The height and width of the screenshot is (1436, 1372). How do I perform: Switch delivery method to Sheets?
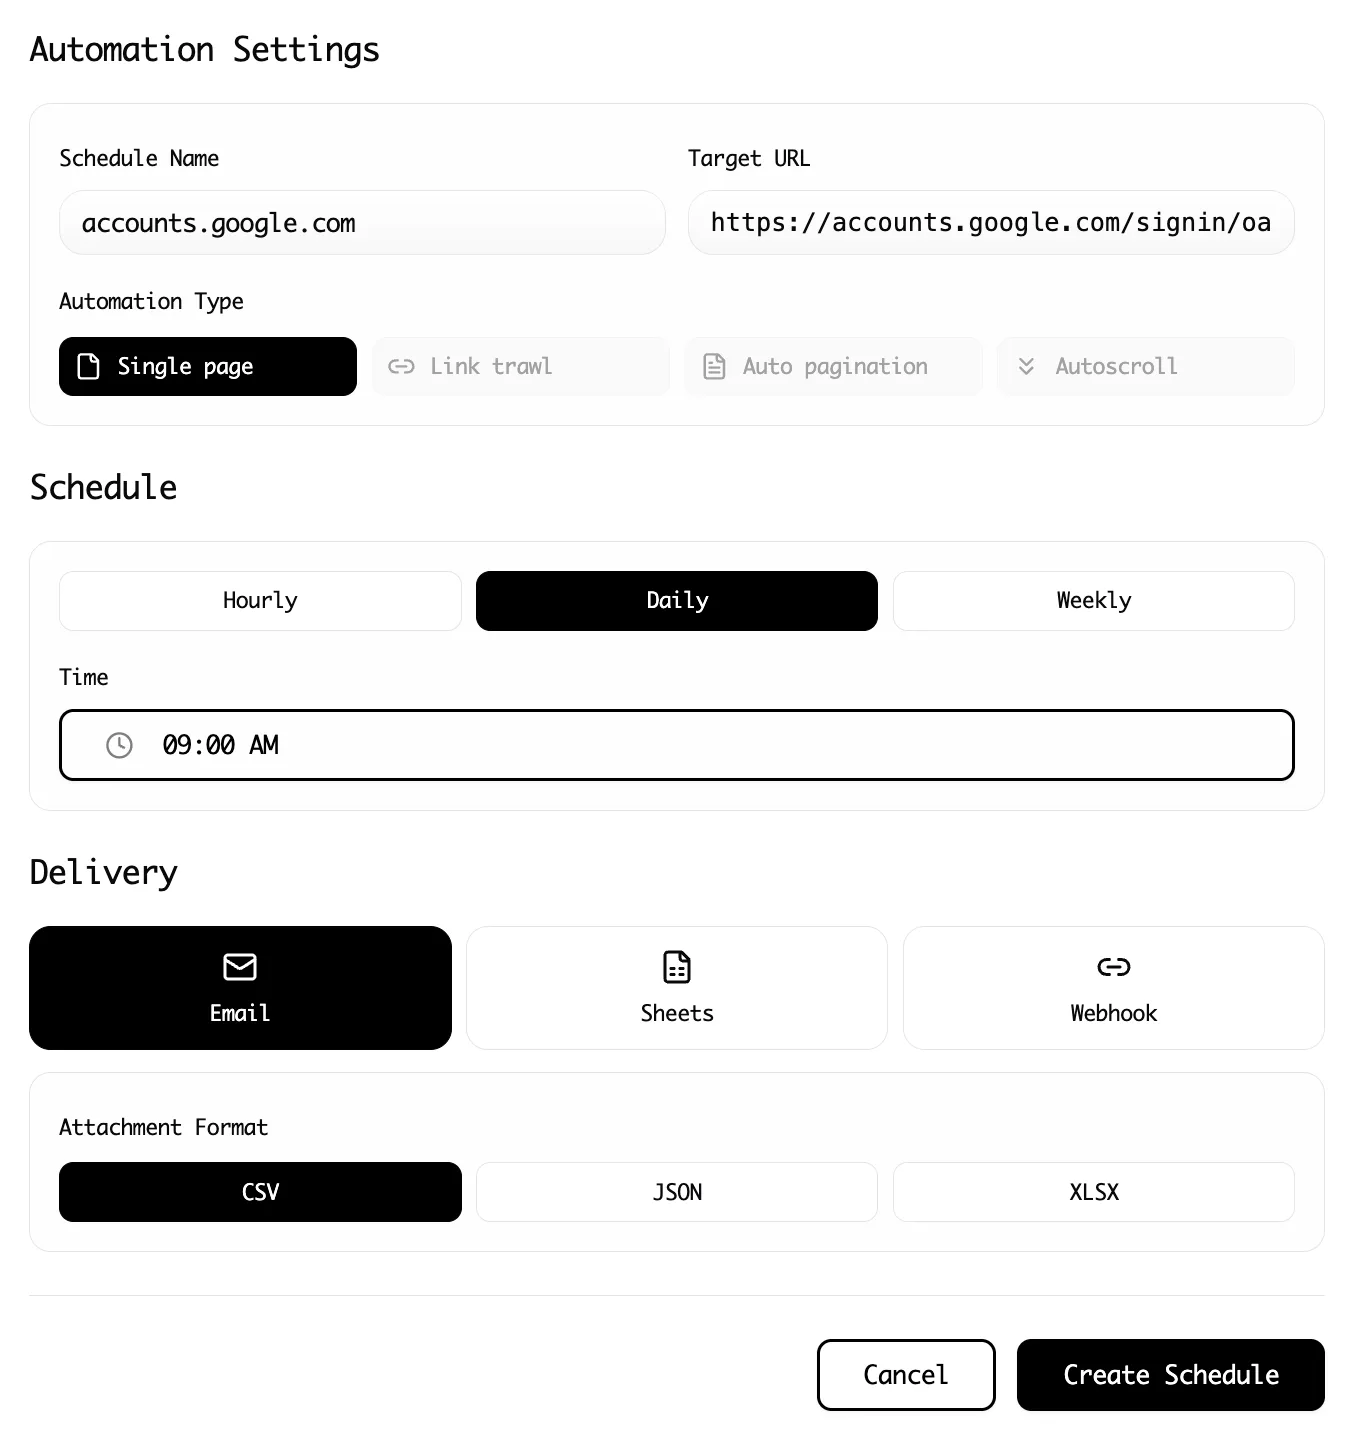click(676, 987)
